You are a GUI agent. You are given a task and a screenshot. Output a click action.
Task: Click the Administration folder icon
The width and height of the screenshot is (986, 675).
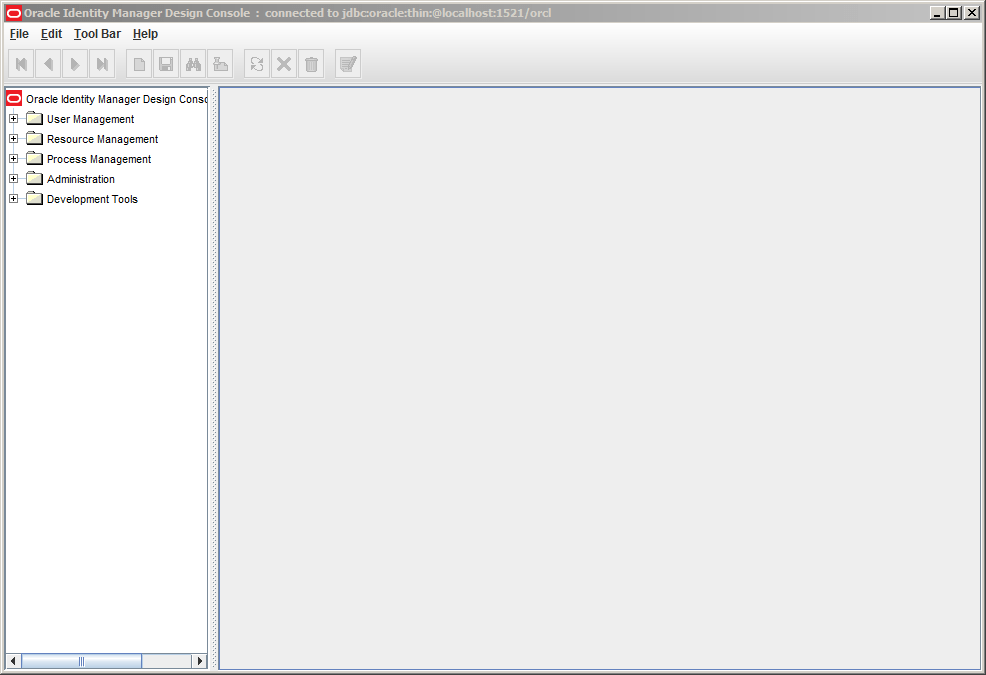pos(35,179)
